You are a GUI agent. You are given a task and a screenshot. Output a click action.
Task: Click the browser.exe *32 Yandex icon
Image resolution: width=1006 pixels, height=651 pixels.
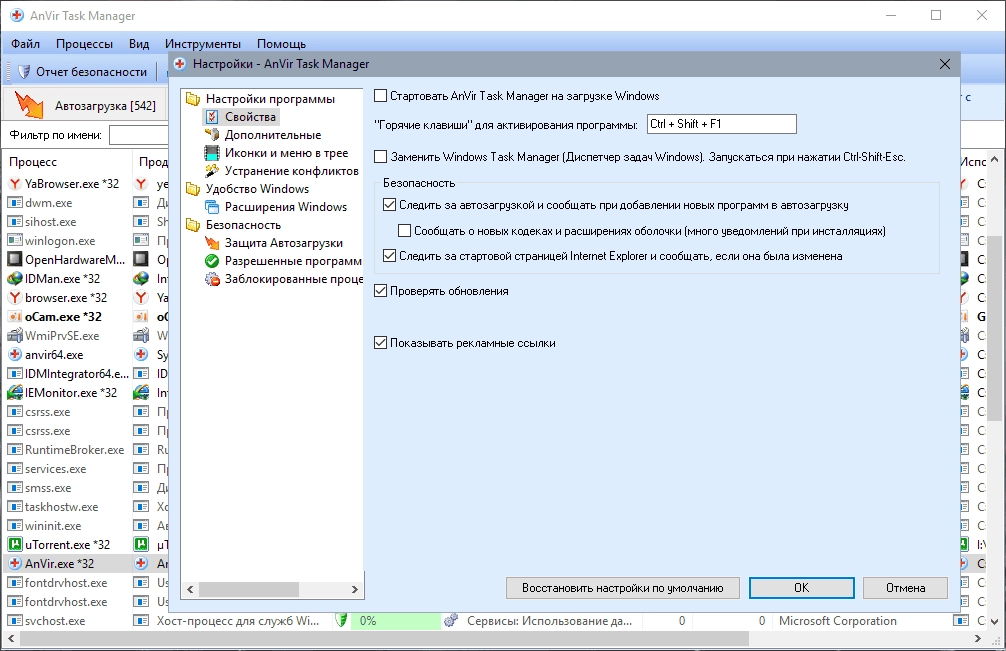point(14,298)
